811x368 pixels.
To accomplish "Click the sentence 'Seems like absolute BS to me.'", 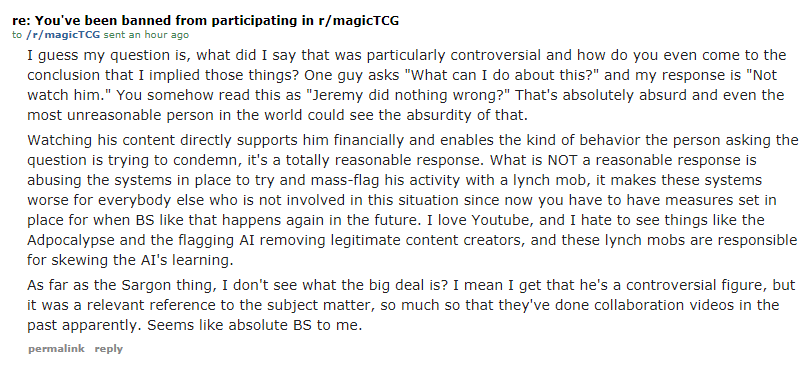I will (x=254, y=326).
